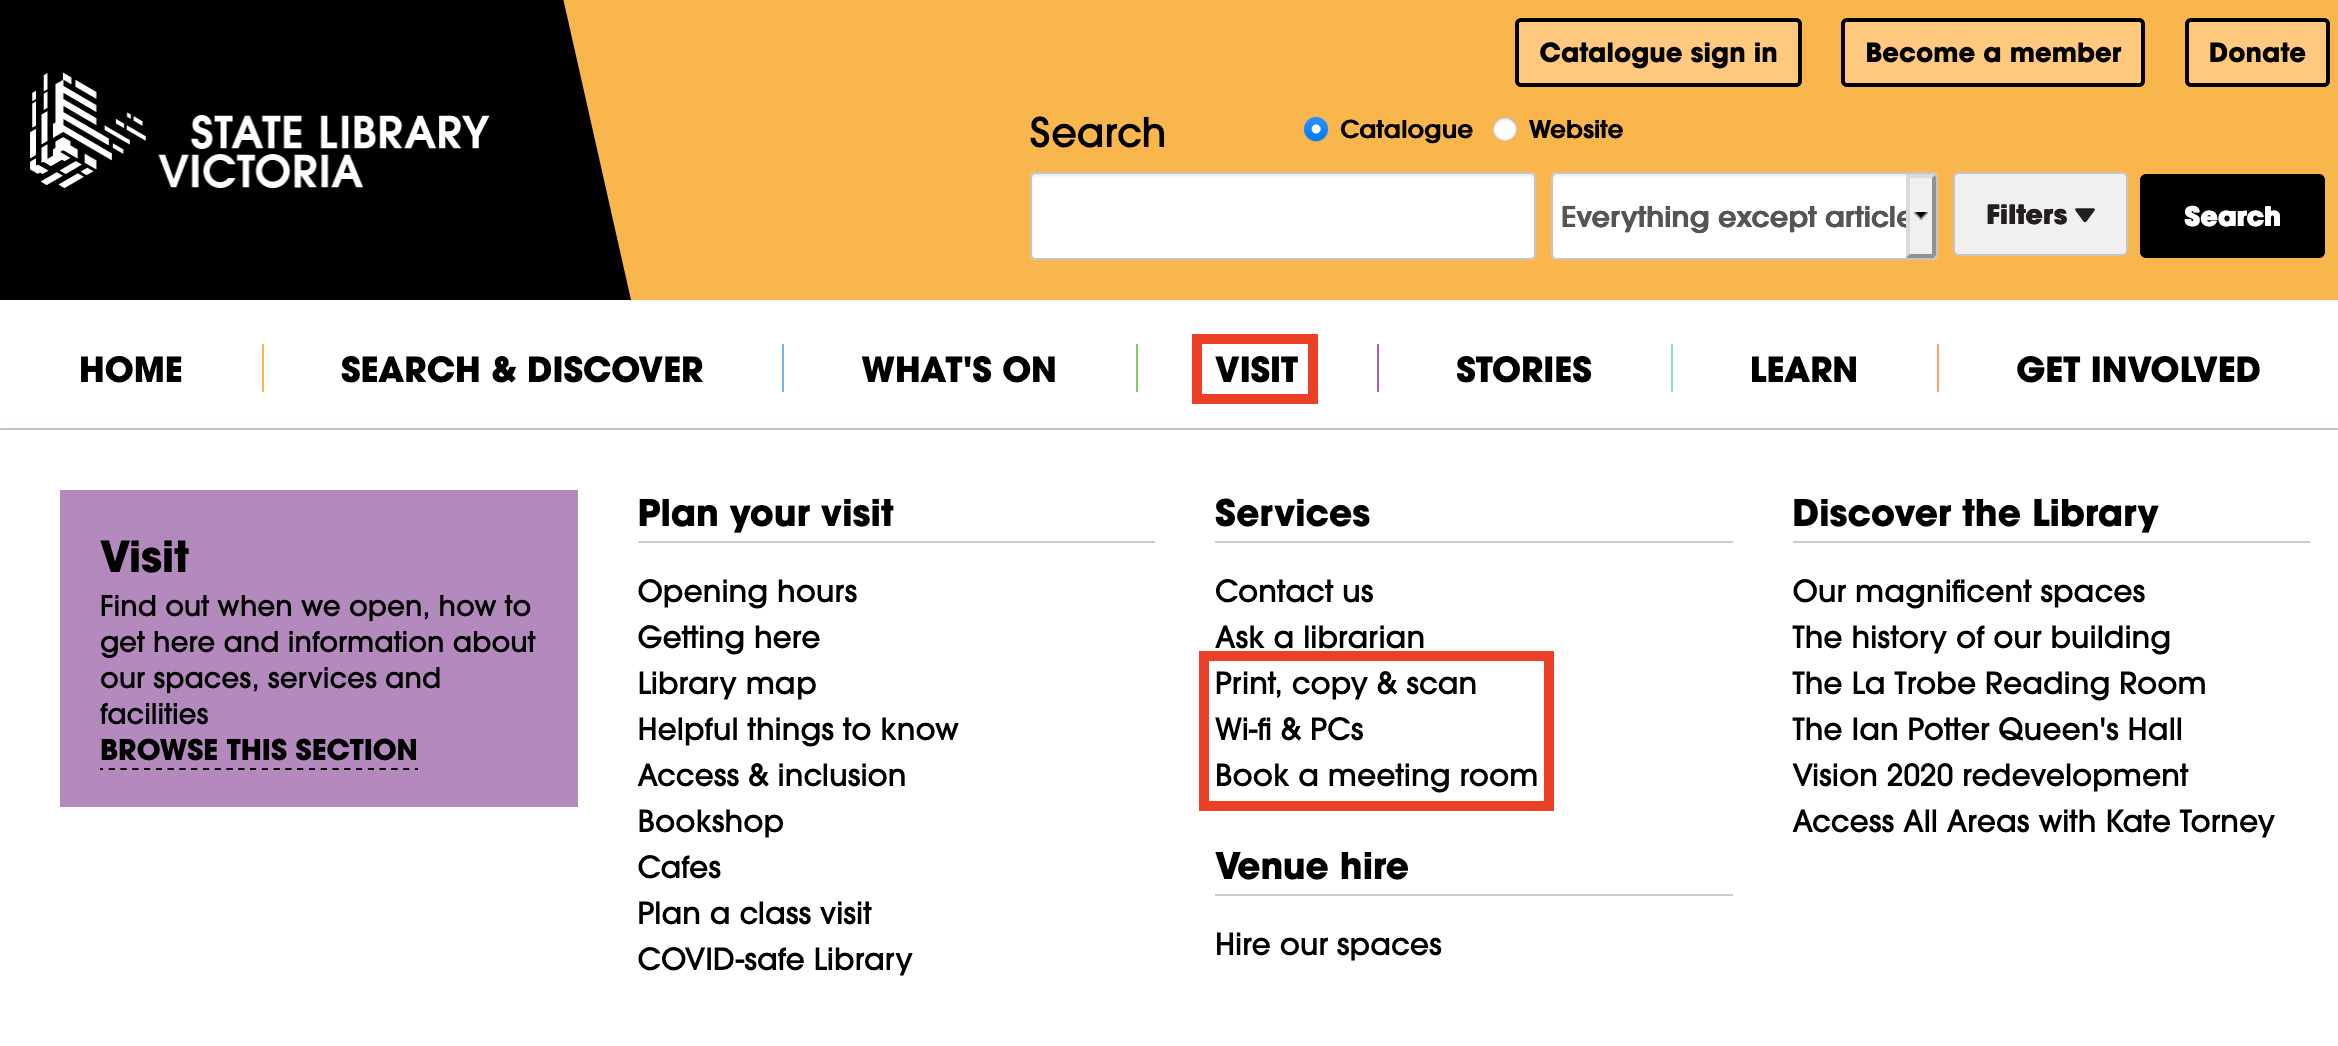Click Book a meeting room
The height and width of the screenshot is (1046, 2338).
[1376, 775]
